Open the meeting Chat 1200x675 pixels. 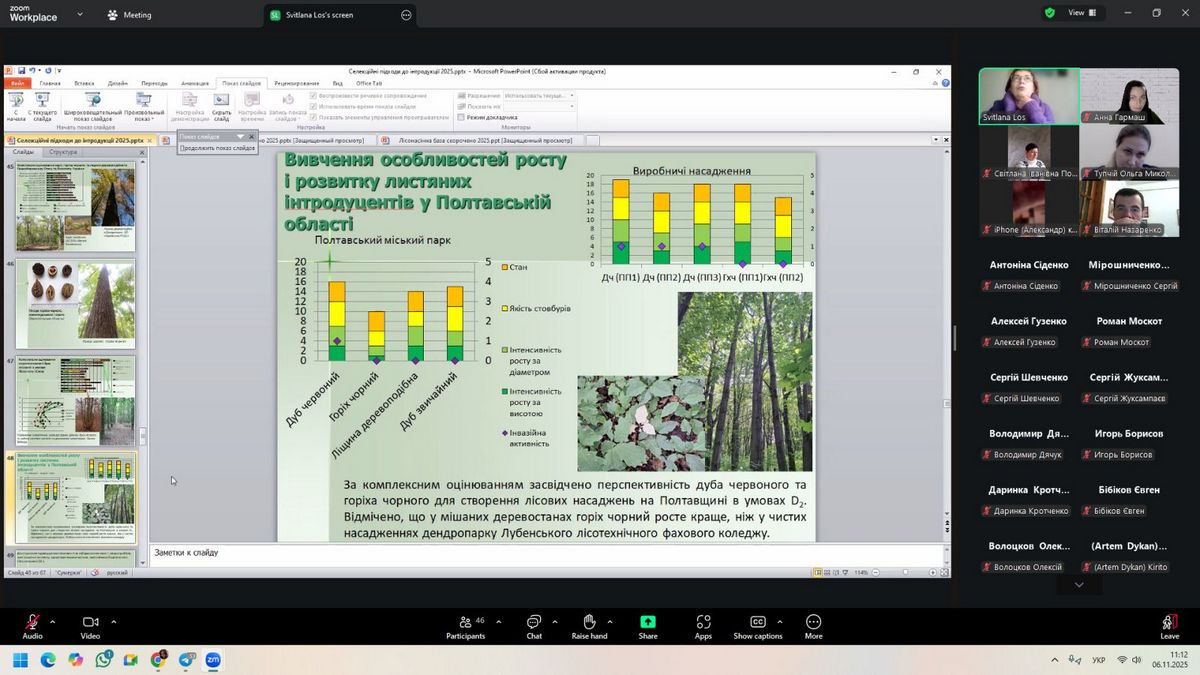click(x=534, y=623)
